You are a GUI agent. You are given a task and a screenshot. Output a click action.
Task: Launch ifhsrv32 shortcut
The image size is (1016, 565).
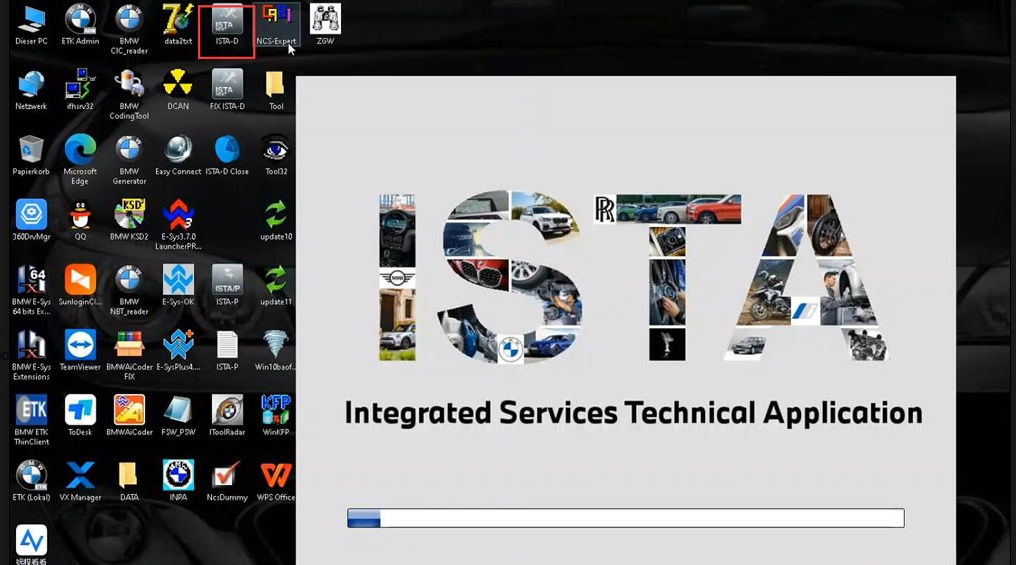(80, 89)
